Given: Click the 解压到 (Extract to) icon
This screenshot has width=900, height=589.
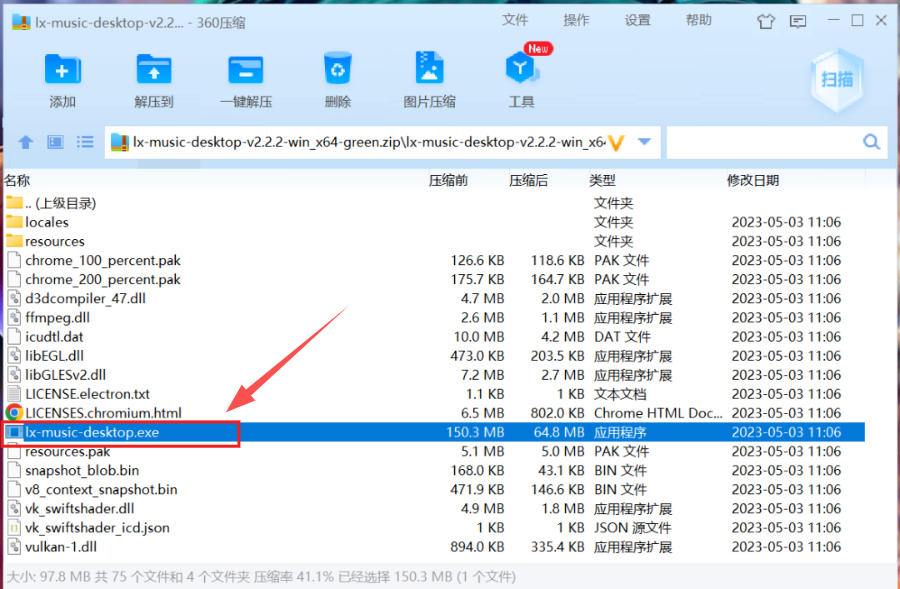Looking at the screenshot, I should click(154, 78).
